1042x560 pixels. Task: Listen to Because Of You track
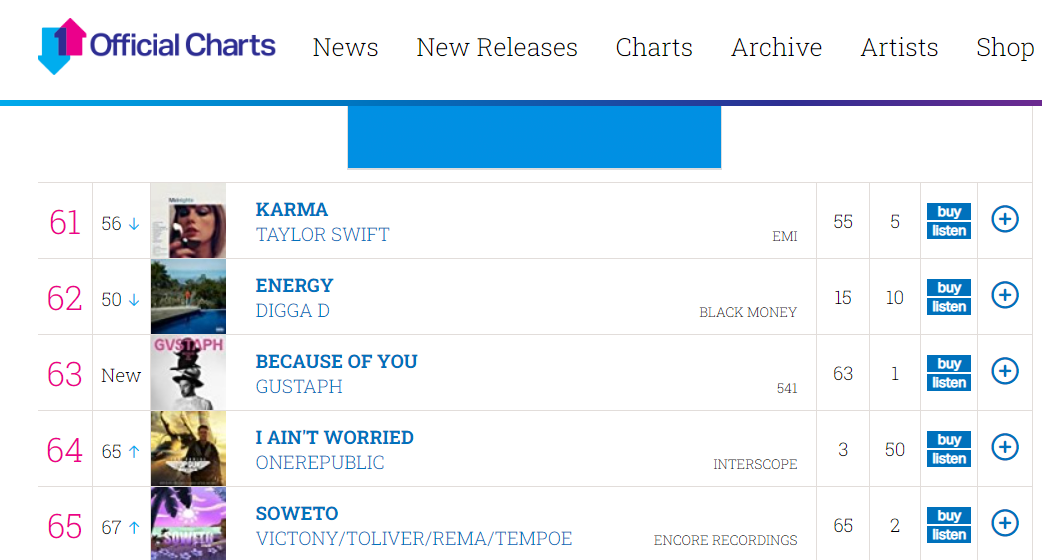click(x=949, y=383)
